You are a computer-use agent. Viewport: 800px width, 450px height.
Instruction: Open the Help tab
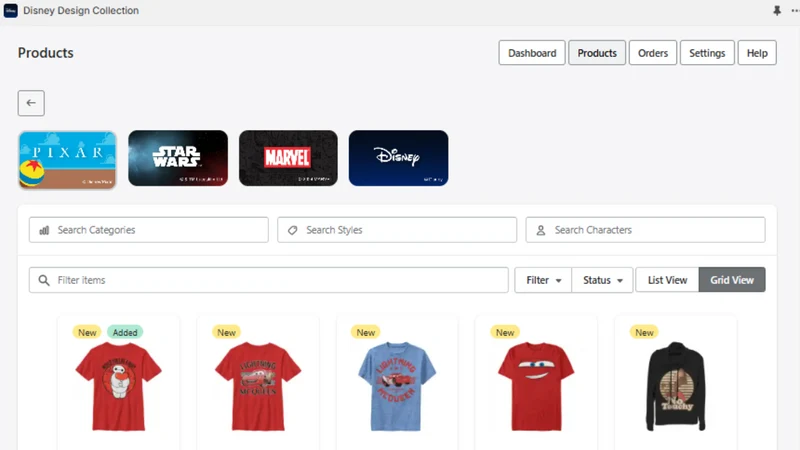(757, 53)
